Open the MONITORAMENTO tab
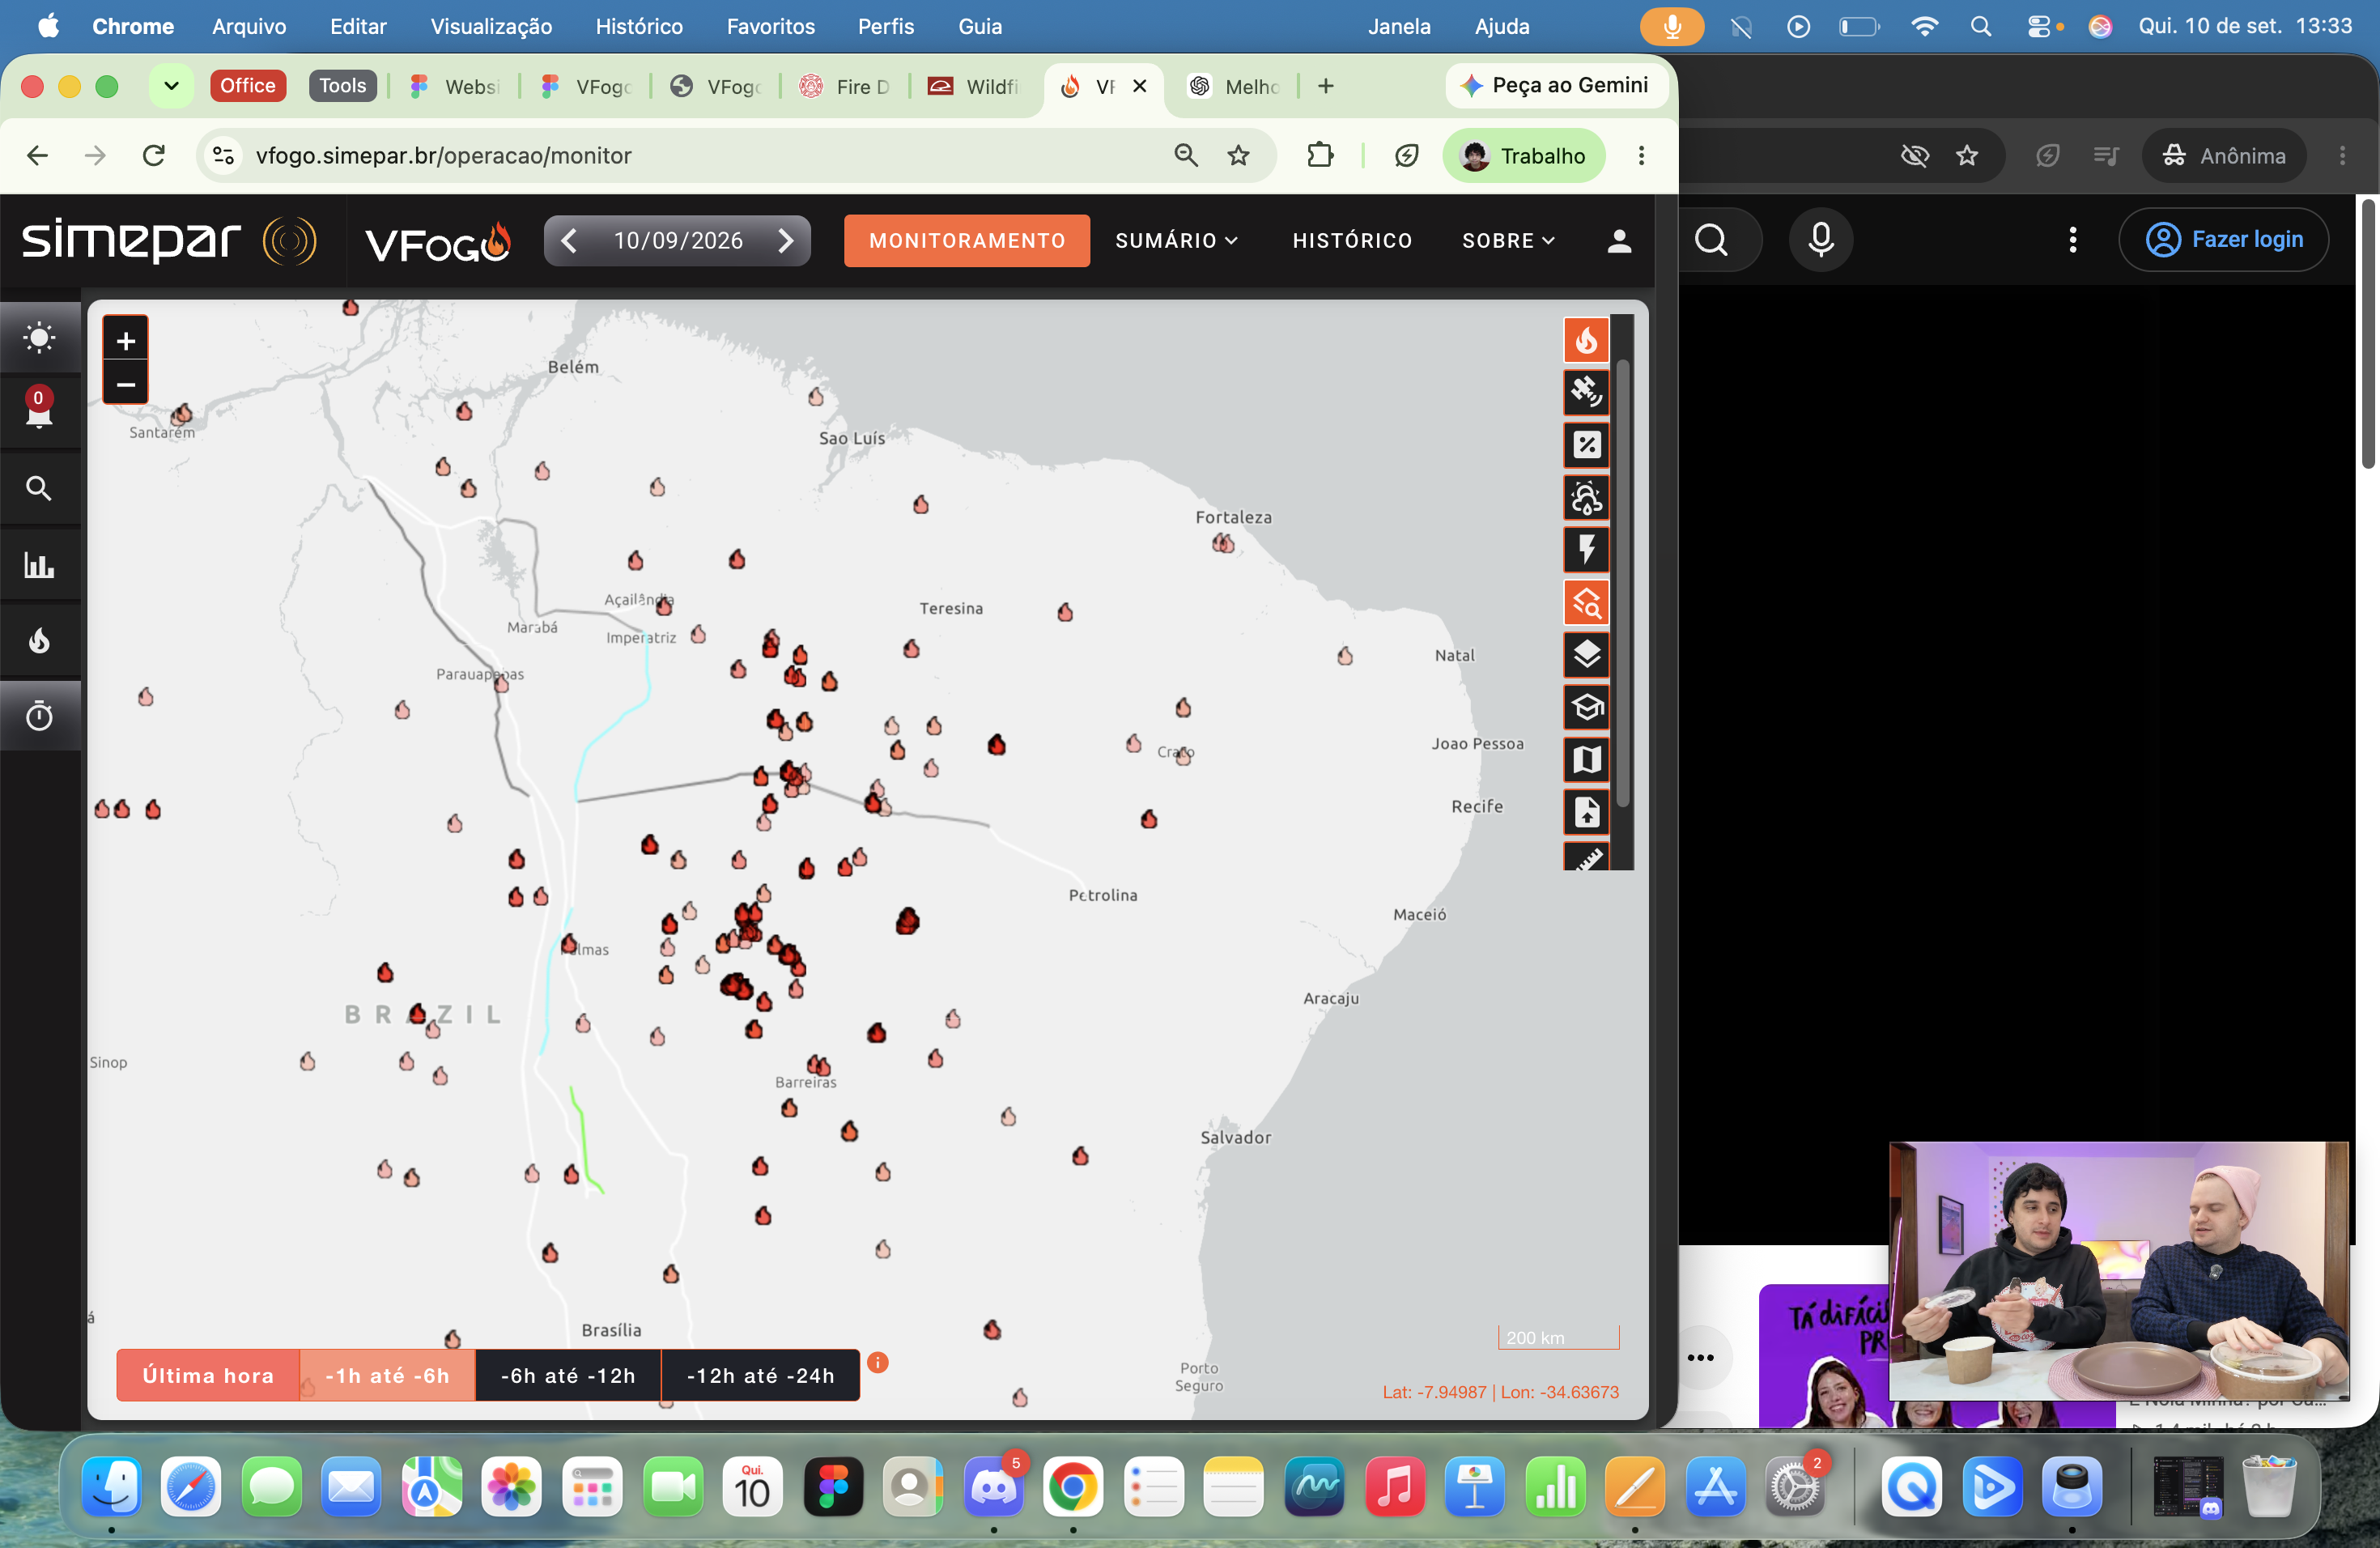This screenshot has height=1548, width=2380. pyautogui.click(x=967, y=241)
